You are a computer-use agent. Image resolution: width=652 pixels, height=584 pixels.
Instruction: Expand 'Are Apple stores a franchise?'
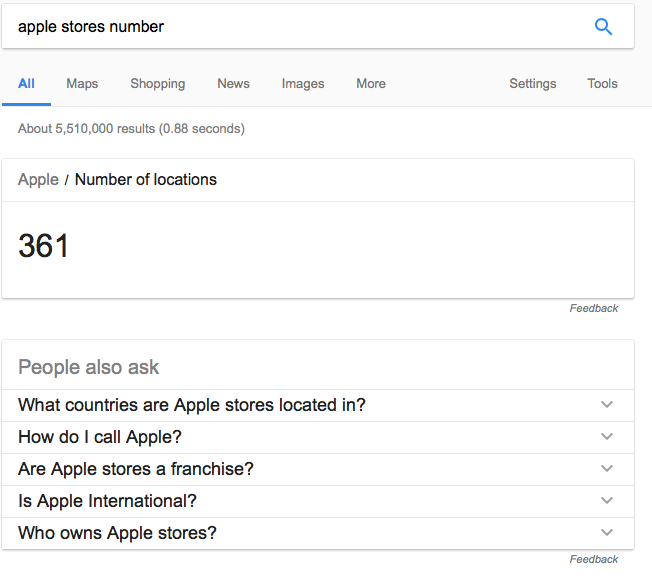318,469
